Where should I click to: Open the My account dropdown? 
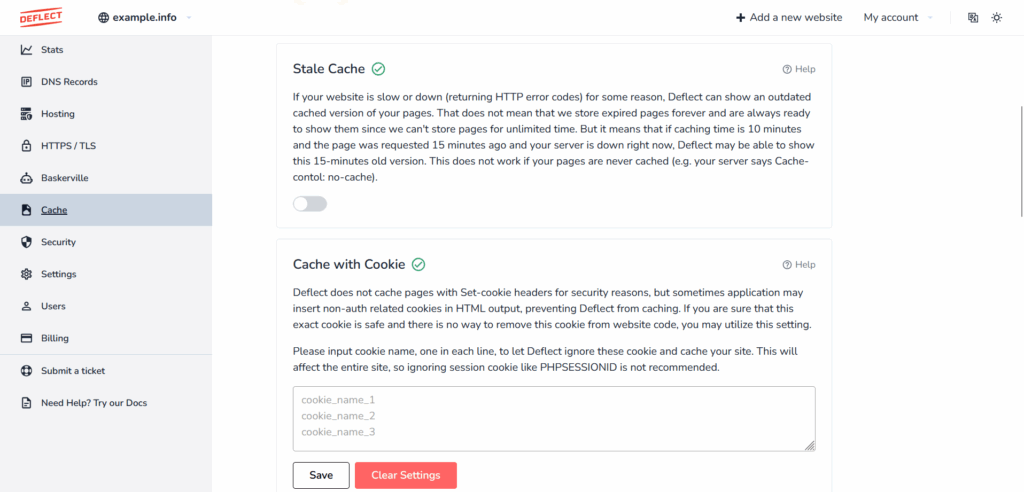tap(898, 18)
